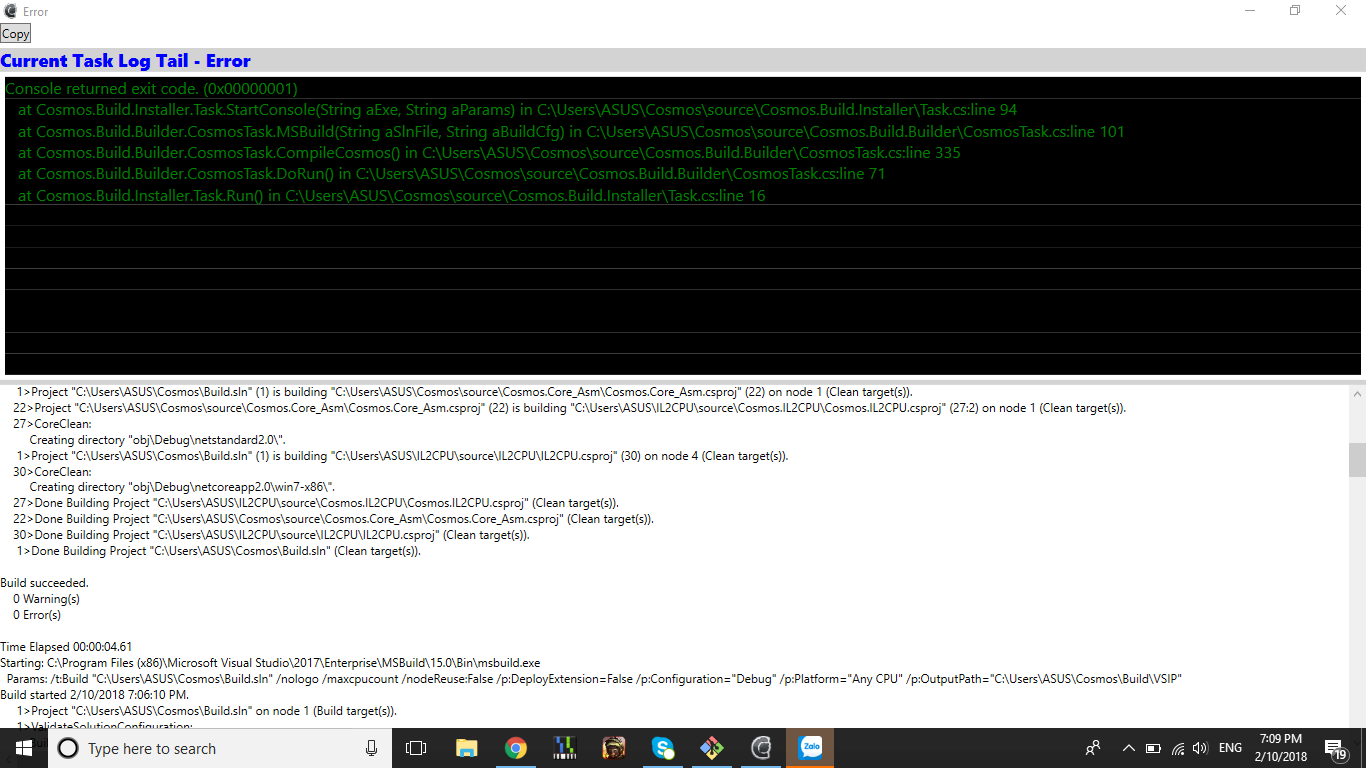Open the clock showing 7:09 PM

coord(1281,748)
